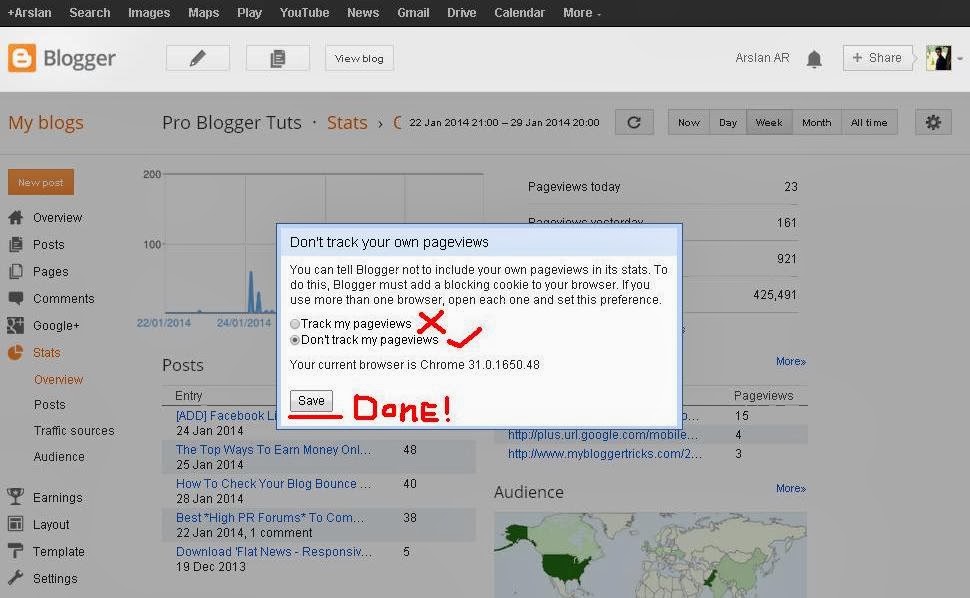Open Play in the Google bar
This screenshot has height=598, width=970.
(249, 12)
